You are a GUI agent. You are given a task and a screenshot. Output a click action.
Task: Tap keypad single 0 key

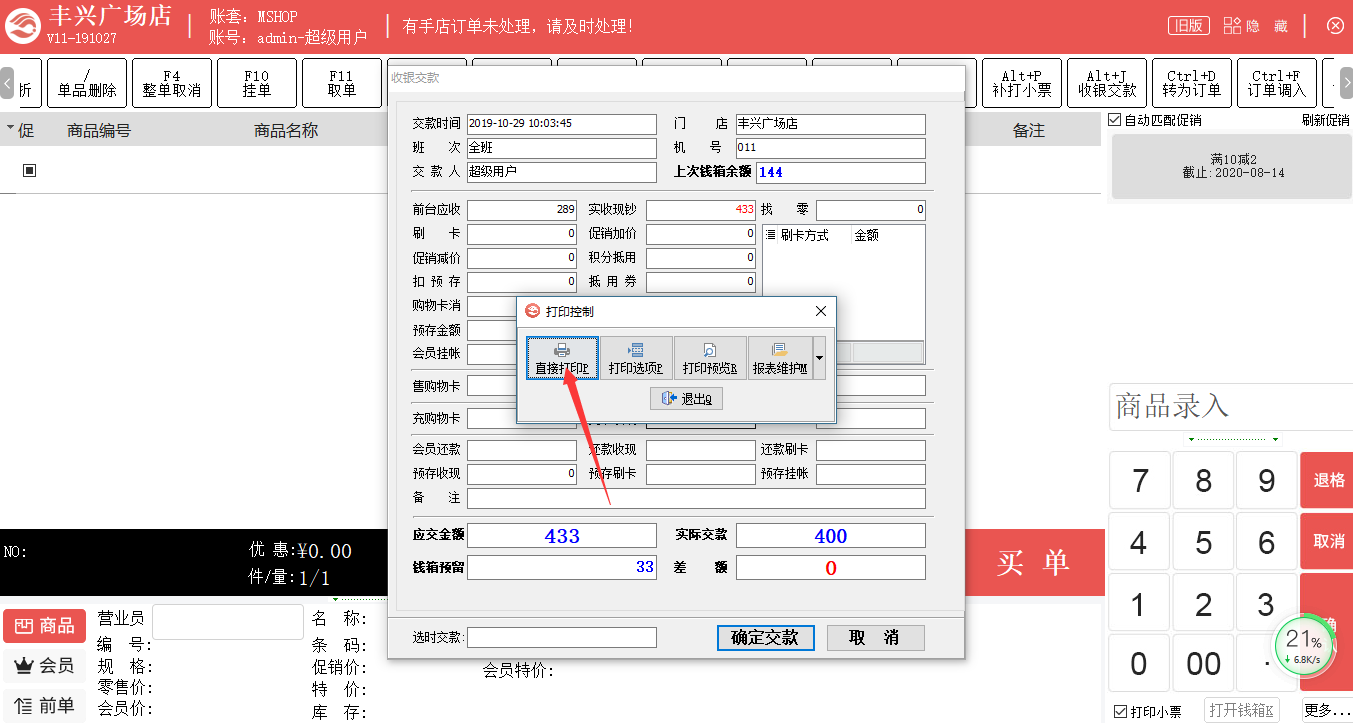tap(1139, 664)
